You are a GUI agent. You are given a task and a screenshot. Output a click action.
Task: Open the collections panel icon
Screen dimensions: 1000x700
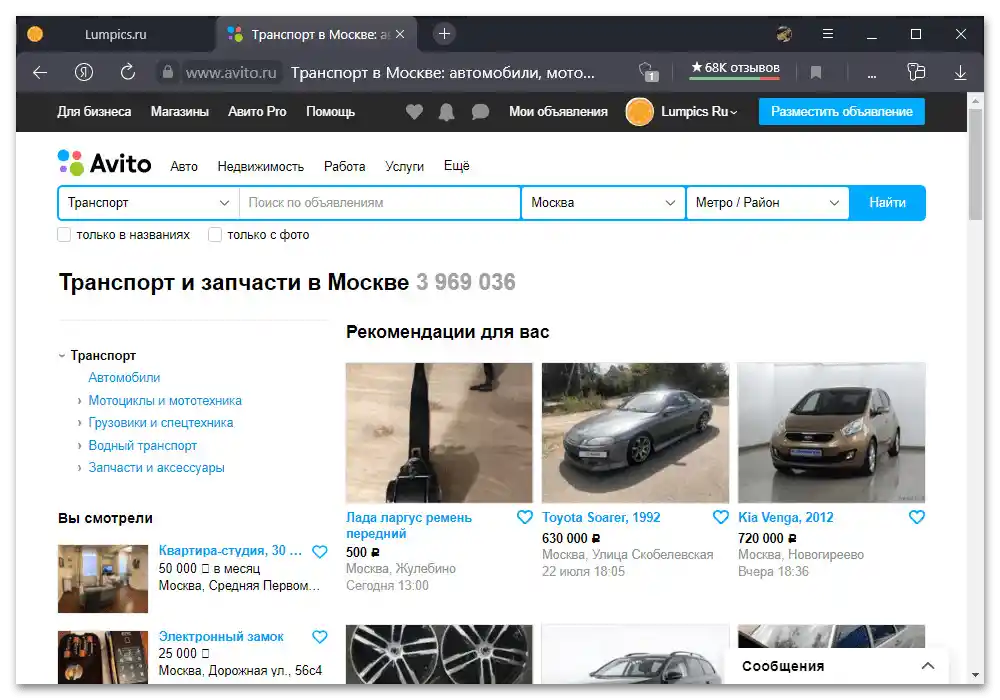pos(916,72)
